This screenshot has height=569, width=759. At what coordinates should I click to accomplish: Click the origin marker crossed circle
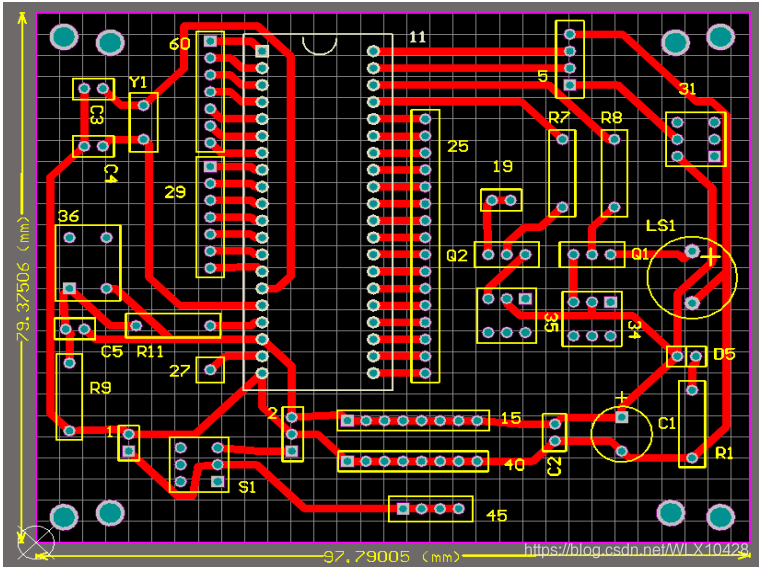[36, 542]
